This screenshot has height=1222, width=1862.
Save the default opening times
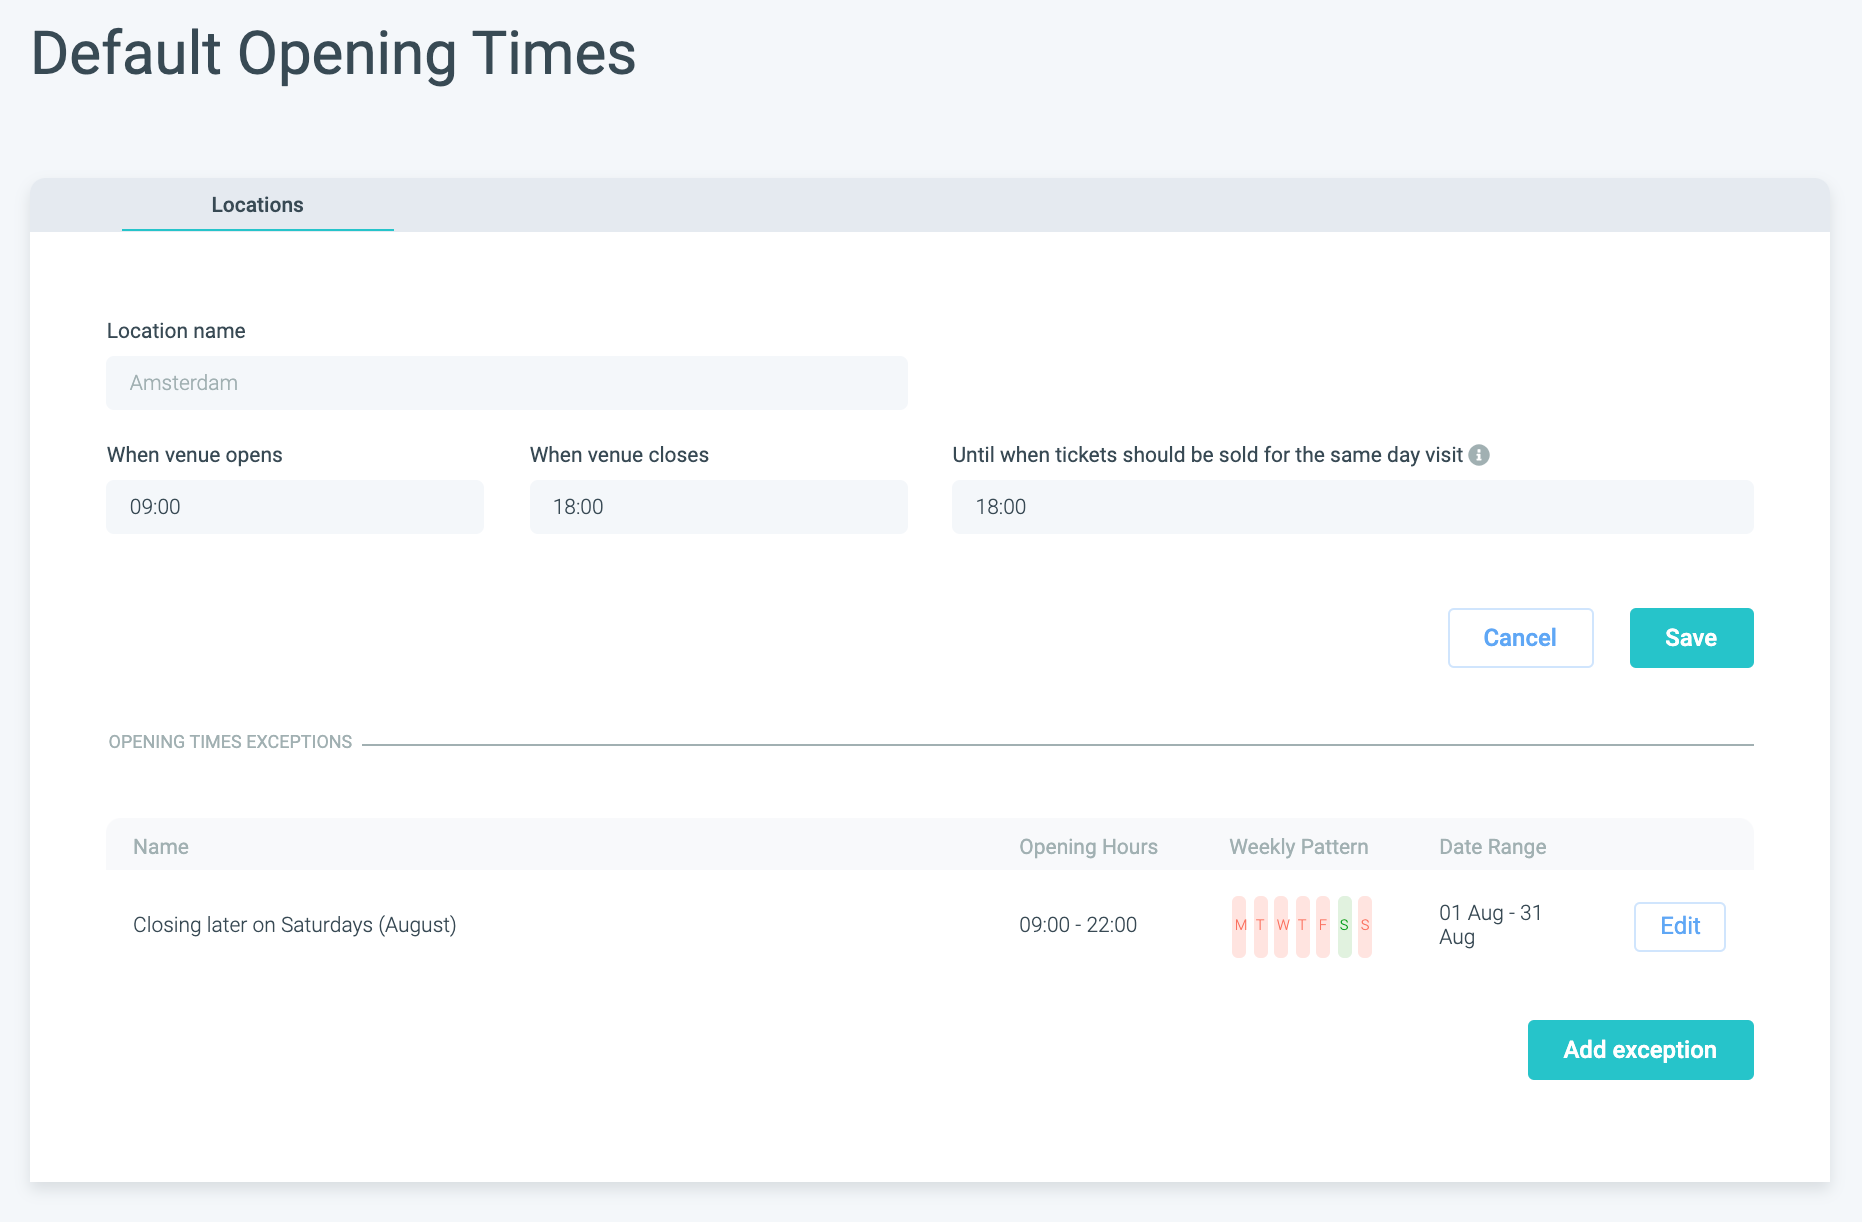1691,638
